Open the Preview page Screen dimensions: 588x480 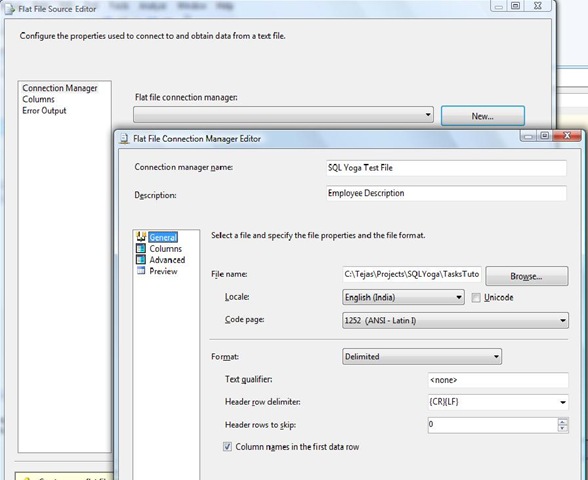(163, 271)
